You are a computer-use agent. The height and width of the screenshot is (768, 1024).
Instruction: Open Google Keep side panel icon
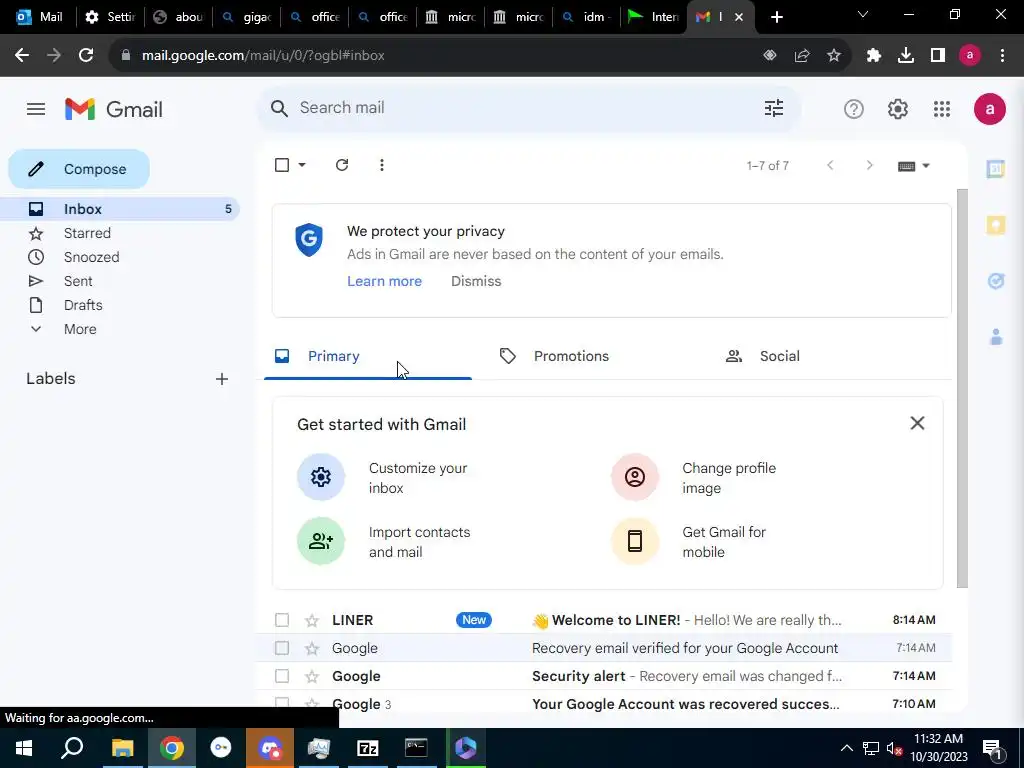pyautogui.click(x=995, y=225)
